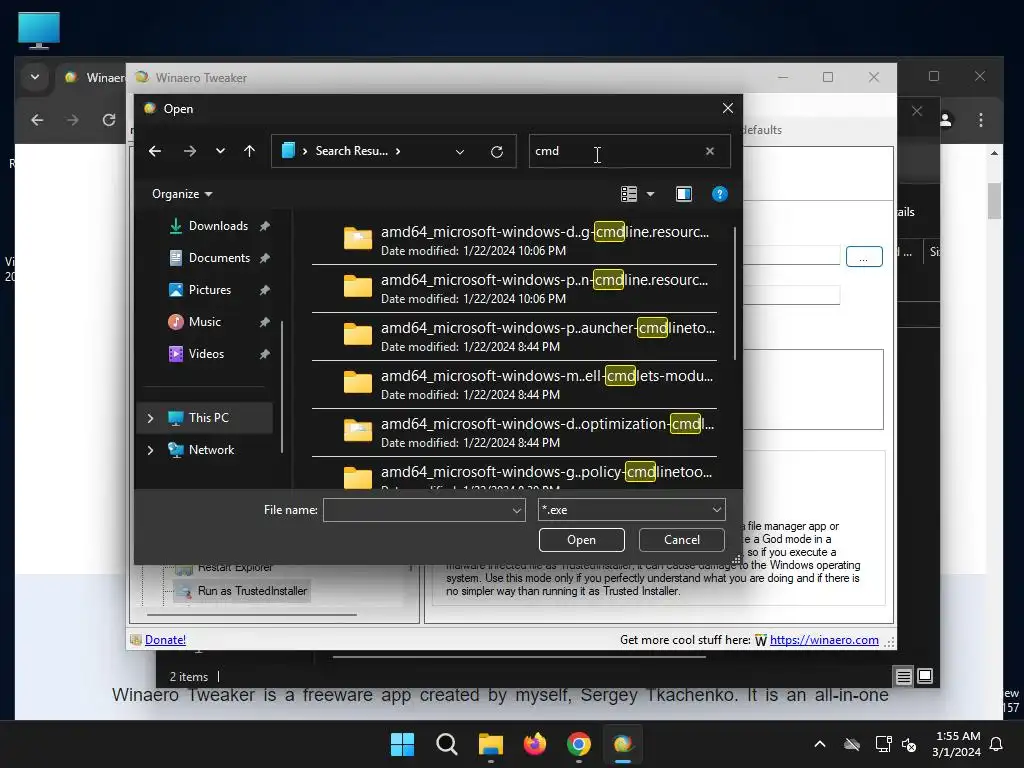Switch to Chrome on taskbar
The image size is (1024, 768).
[x=579, y=744]
